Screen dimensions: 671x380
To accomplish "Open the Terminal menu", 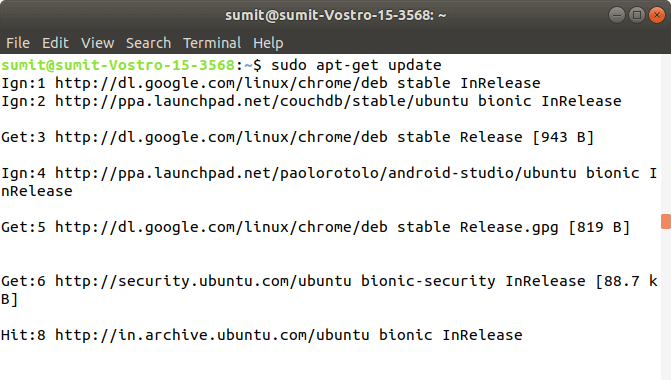I will click(x=212, y=43).
